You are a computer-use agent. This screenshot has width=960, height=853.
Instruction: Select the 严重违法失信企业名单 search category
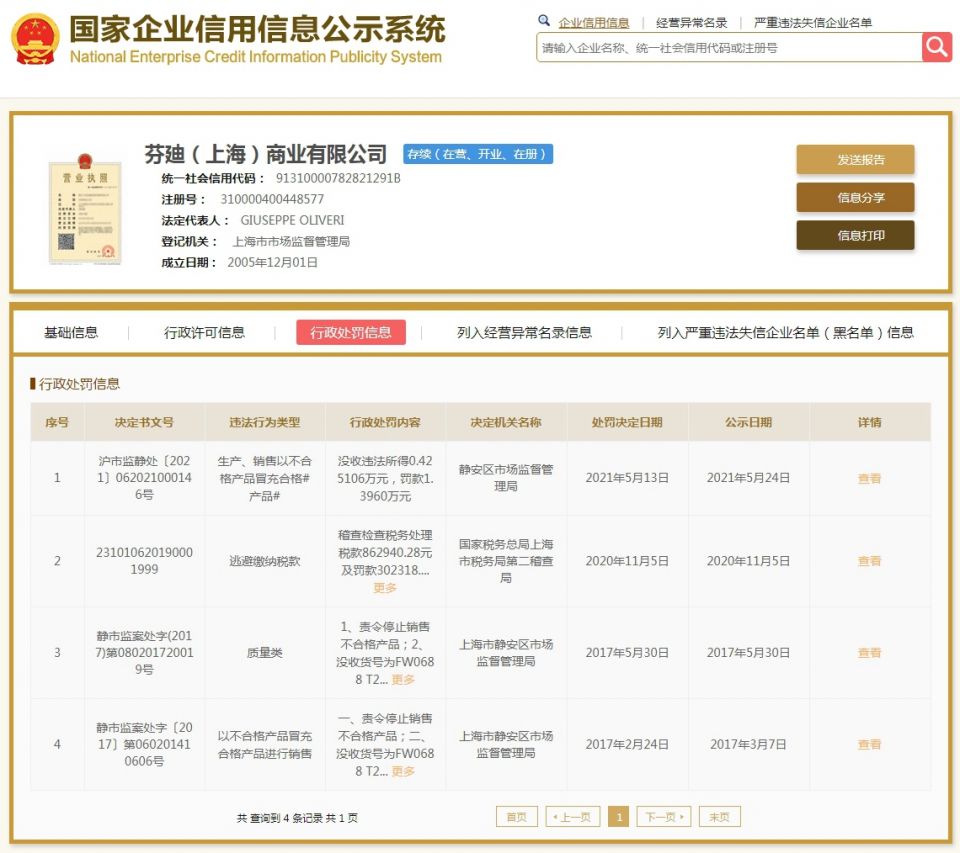812,23
